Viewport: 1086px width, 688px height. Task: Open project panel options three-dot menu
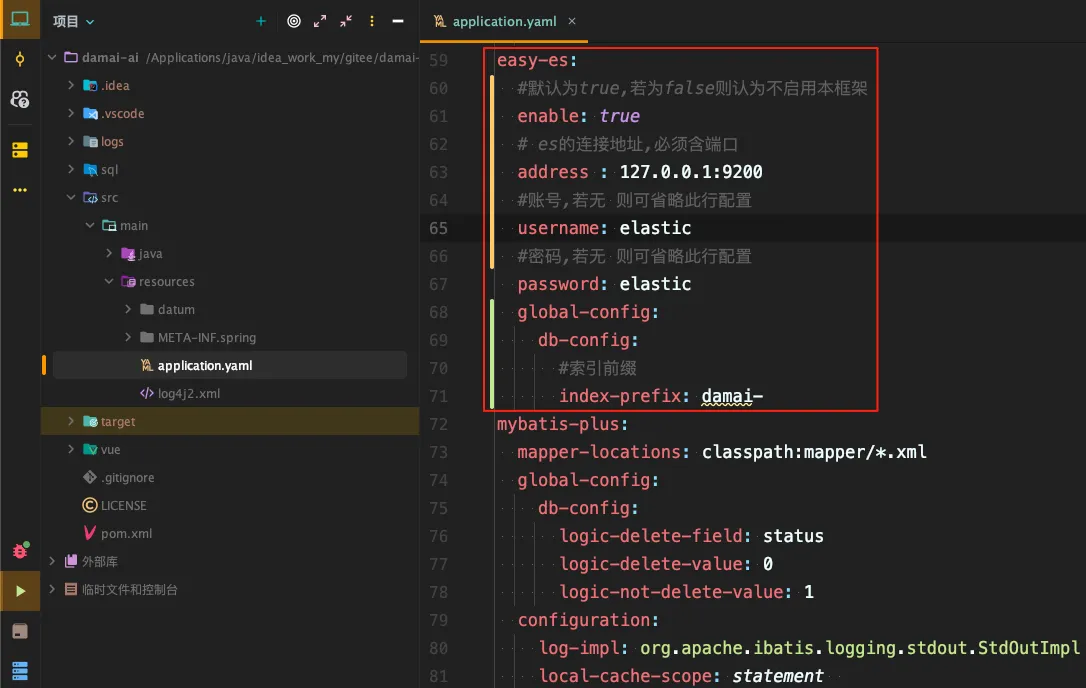(373, 21)
